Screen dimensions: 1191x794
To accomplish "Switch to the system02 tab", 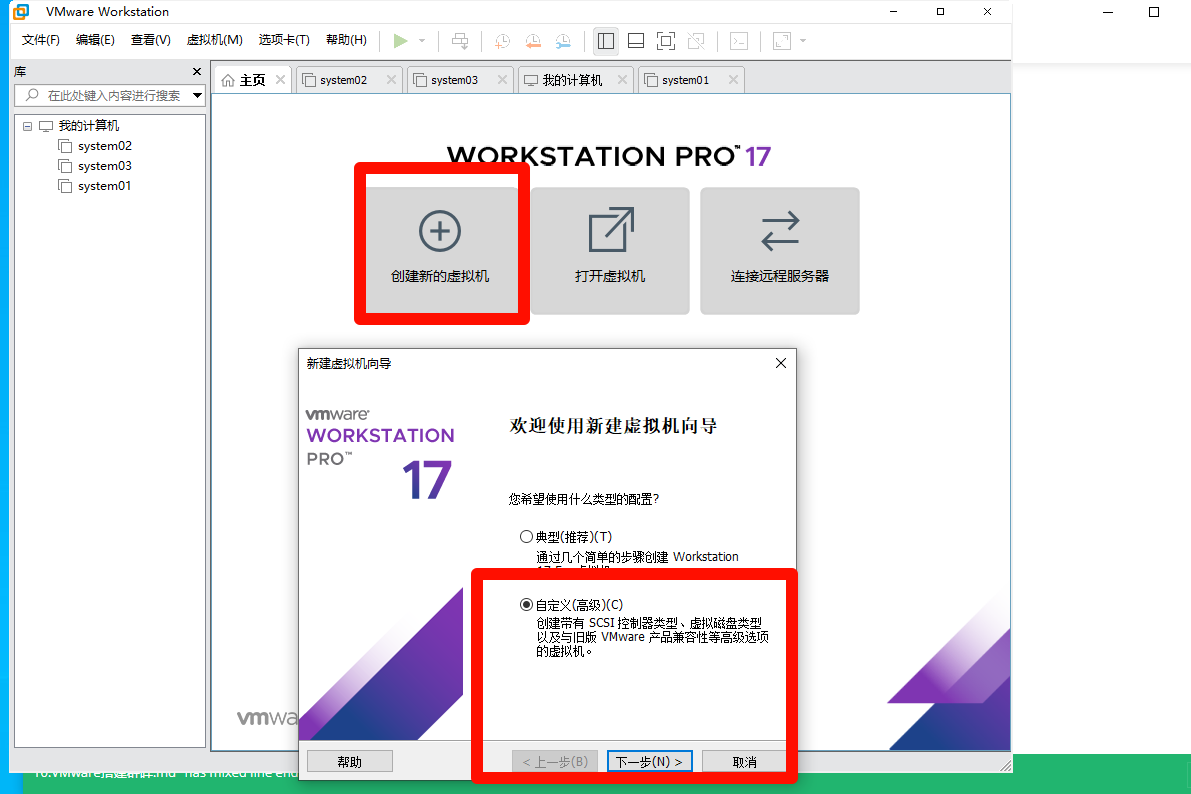I will click(344, 79).
